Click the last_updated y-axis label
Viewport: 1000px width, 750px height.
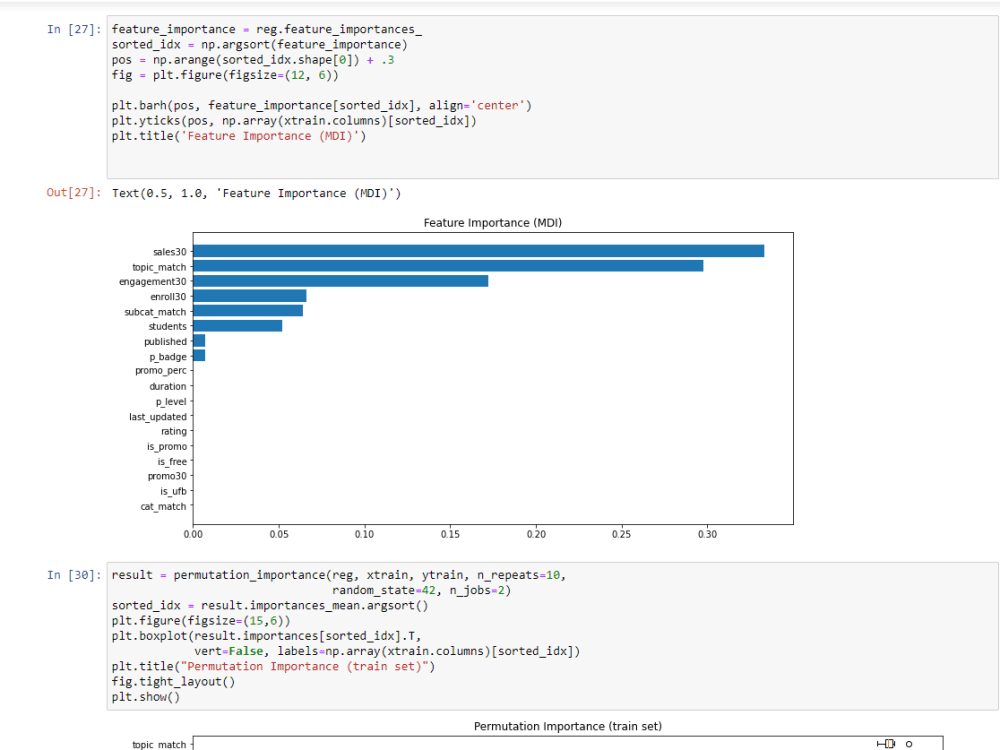pos(158,417)
